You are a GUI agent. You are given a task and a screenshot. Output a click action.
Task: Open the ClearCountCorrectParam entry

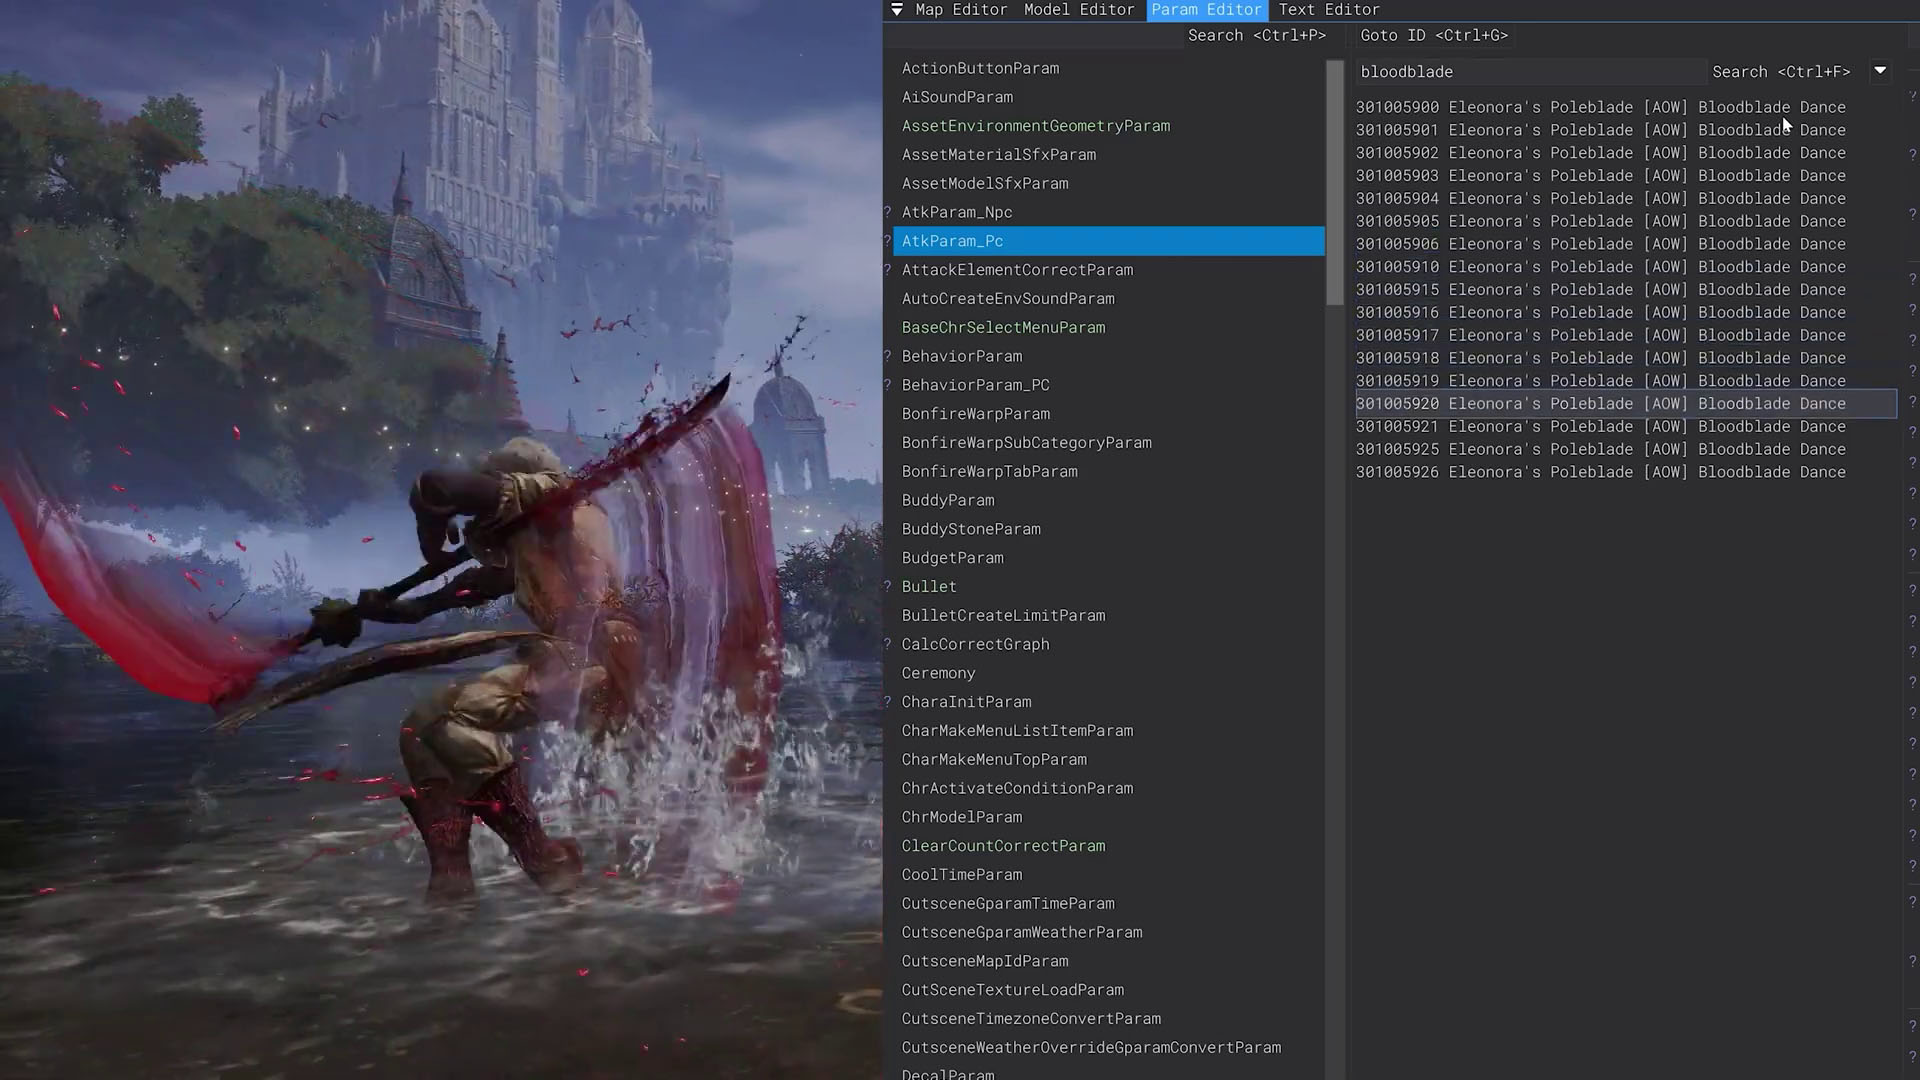pyautogui.click(x=1003, y=846)
